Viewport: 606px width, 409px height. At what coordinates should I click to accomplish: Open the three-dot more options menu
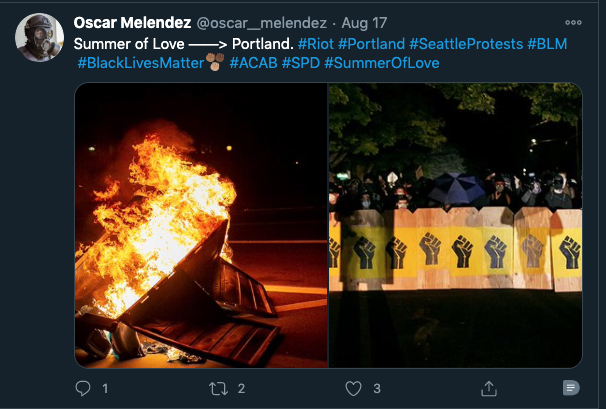click(573, 22)
